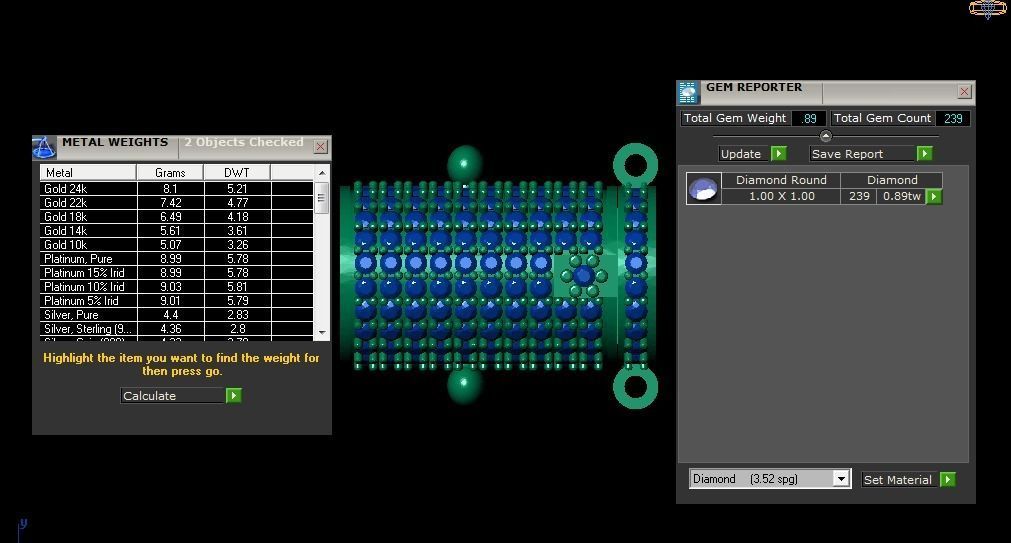
Task: Click the Total Gem Weight .89 field
Action: [x=809, y=118]
